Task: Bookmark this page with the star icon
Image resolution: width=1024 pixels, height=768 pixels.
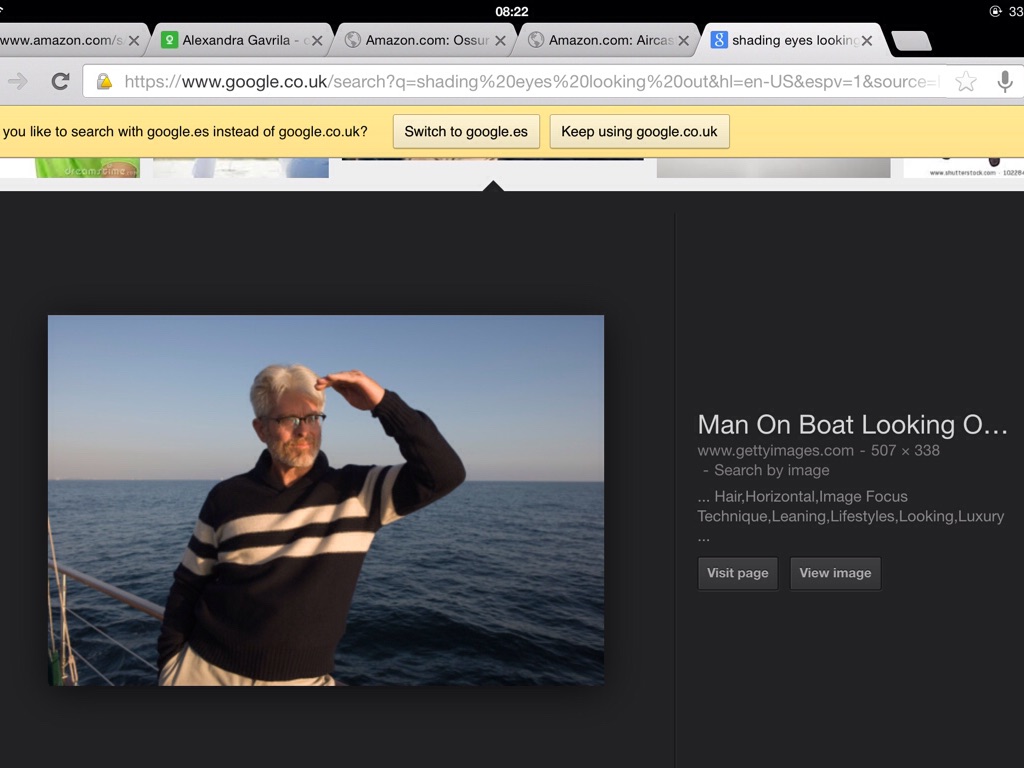Action: tap(965, 82)
